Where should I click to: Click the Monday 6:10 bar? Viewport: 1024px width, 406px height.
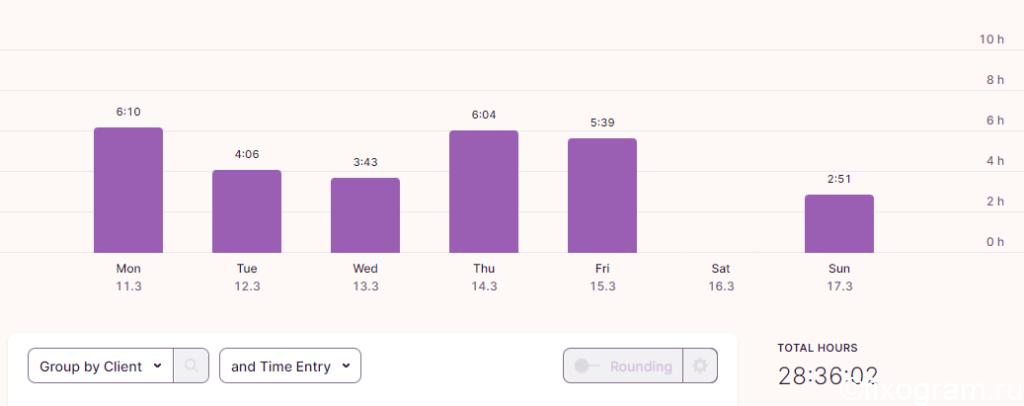pos(128,190)
